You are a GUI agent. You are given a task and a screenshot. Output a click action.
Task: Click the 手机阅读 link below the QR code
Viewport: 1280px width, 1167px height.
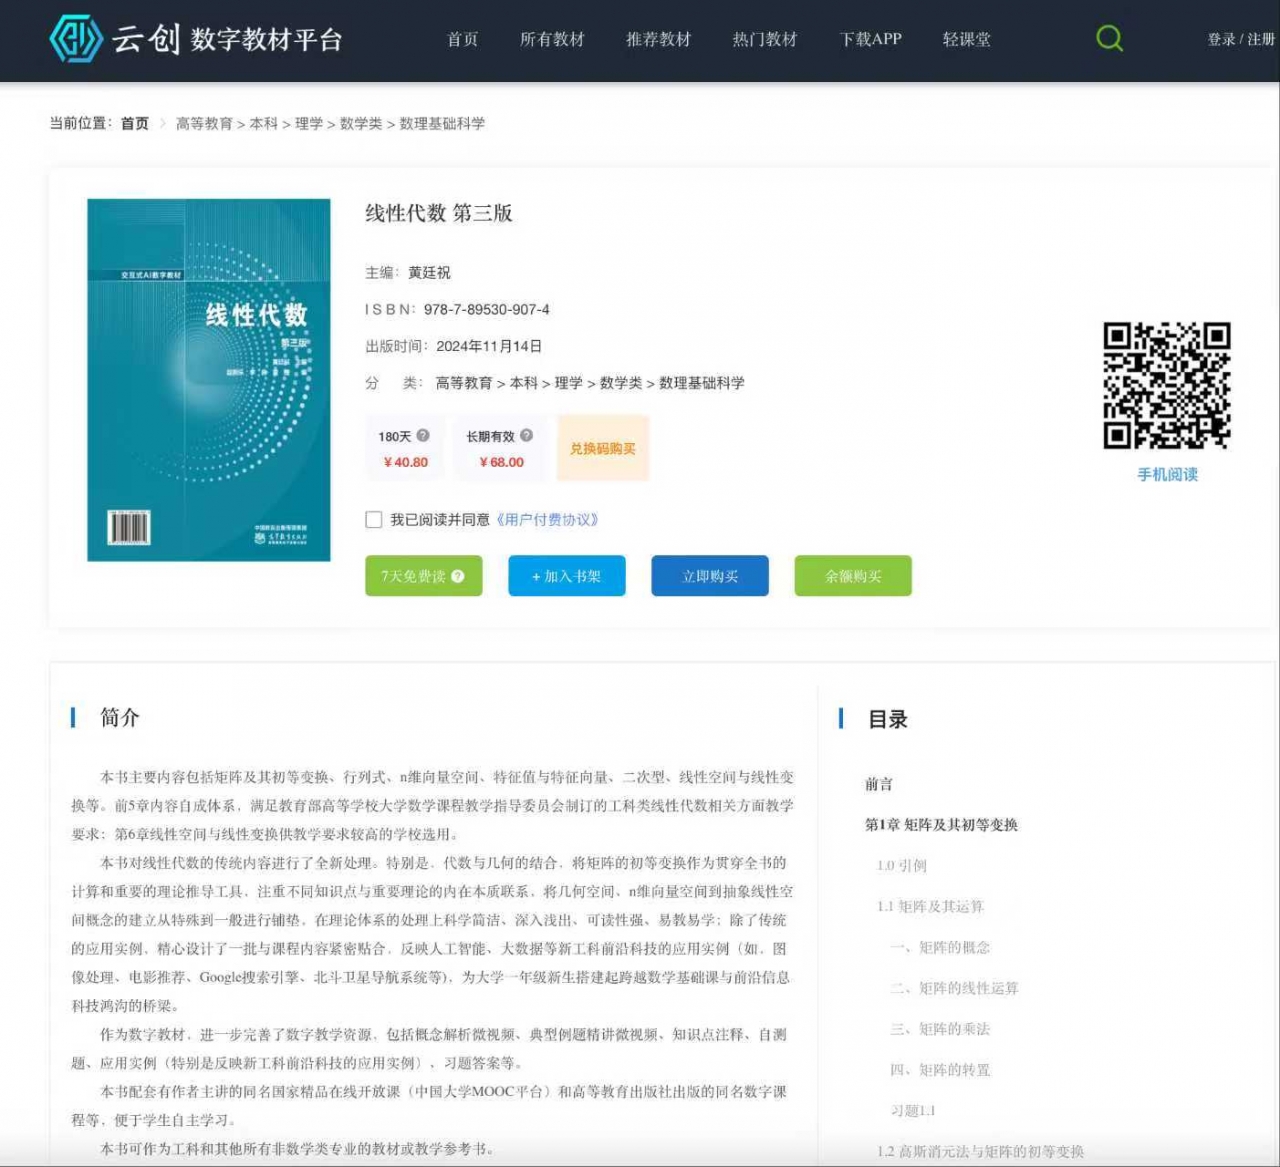click(x=1166, y=475)
